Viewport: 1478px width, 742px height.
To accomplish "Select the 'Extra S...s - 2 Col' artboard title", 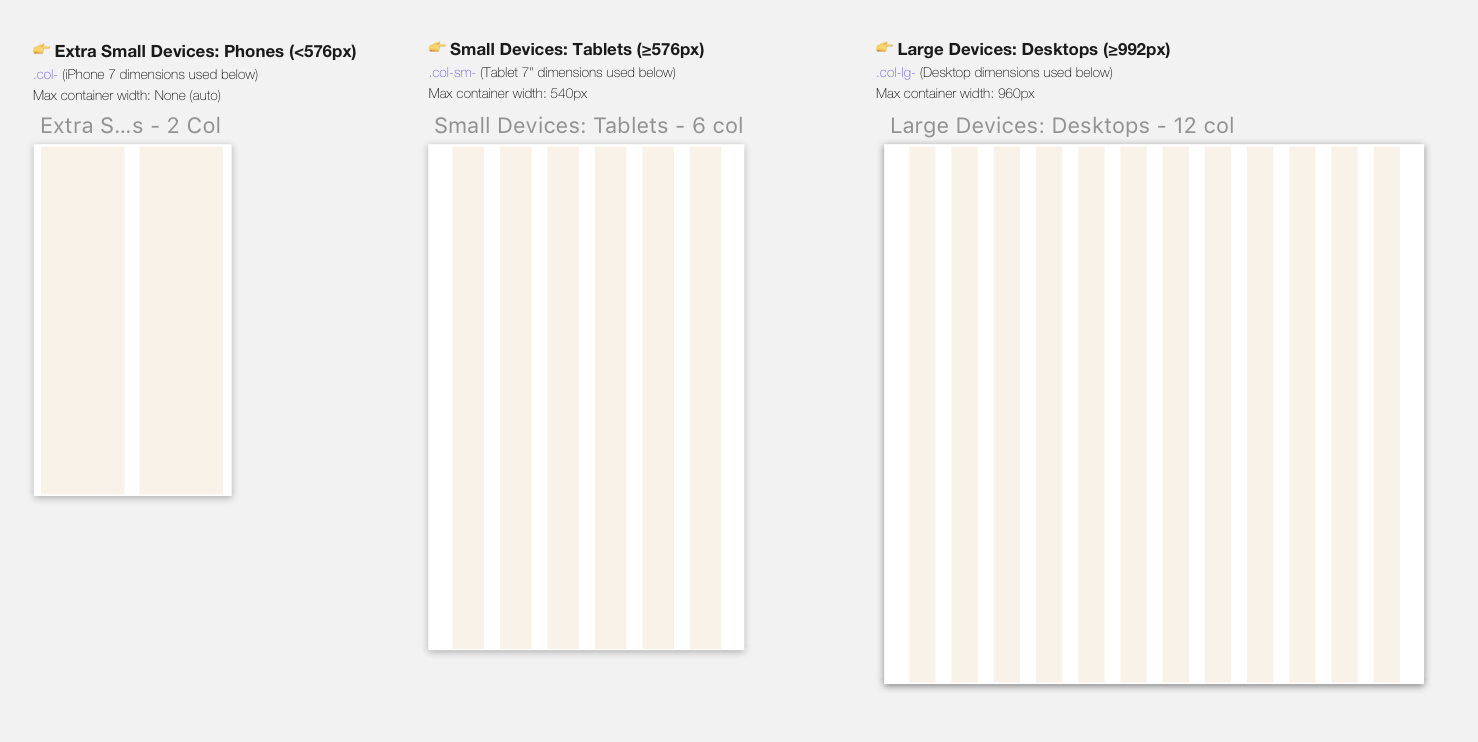I will (130, 126).
